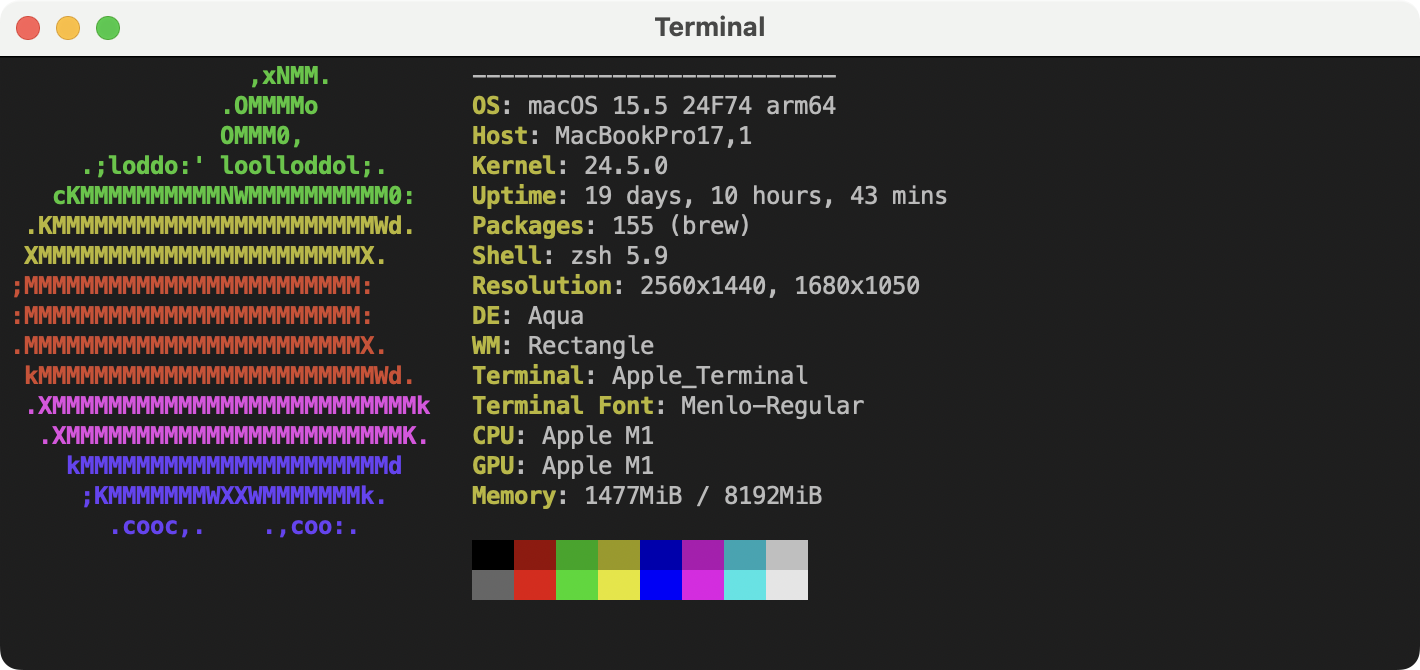Click "19 days, 10 hours, 43 mins"

(766, 196)
